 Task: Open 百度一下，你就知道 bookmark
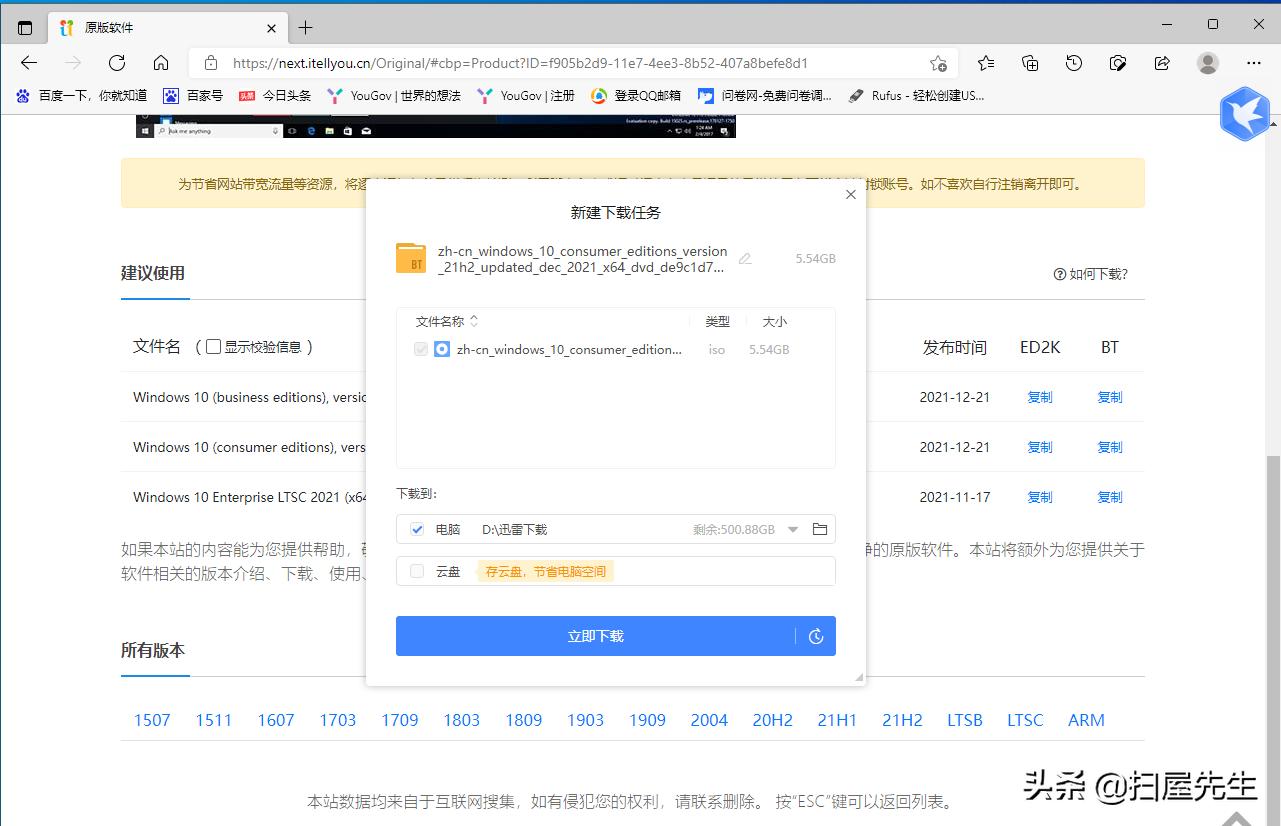click(81, 96)
